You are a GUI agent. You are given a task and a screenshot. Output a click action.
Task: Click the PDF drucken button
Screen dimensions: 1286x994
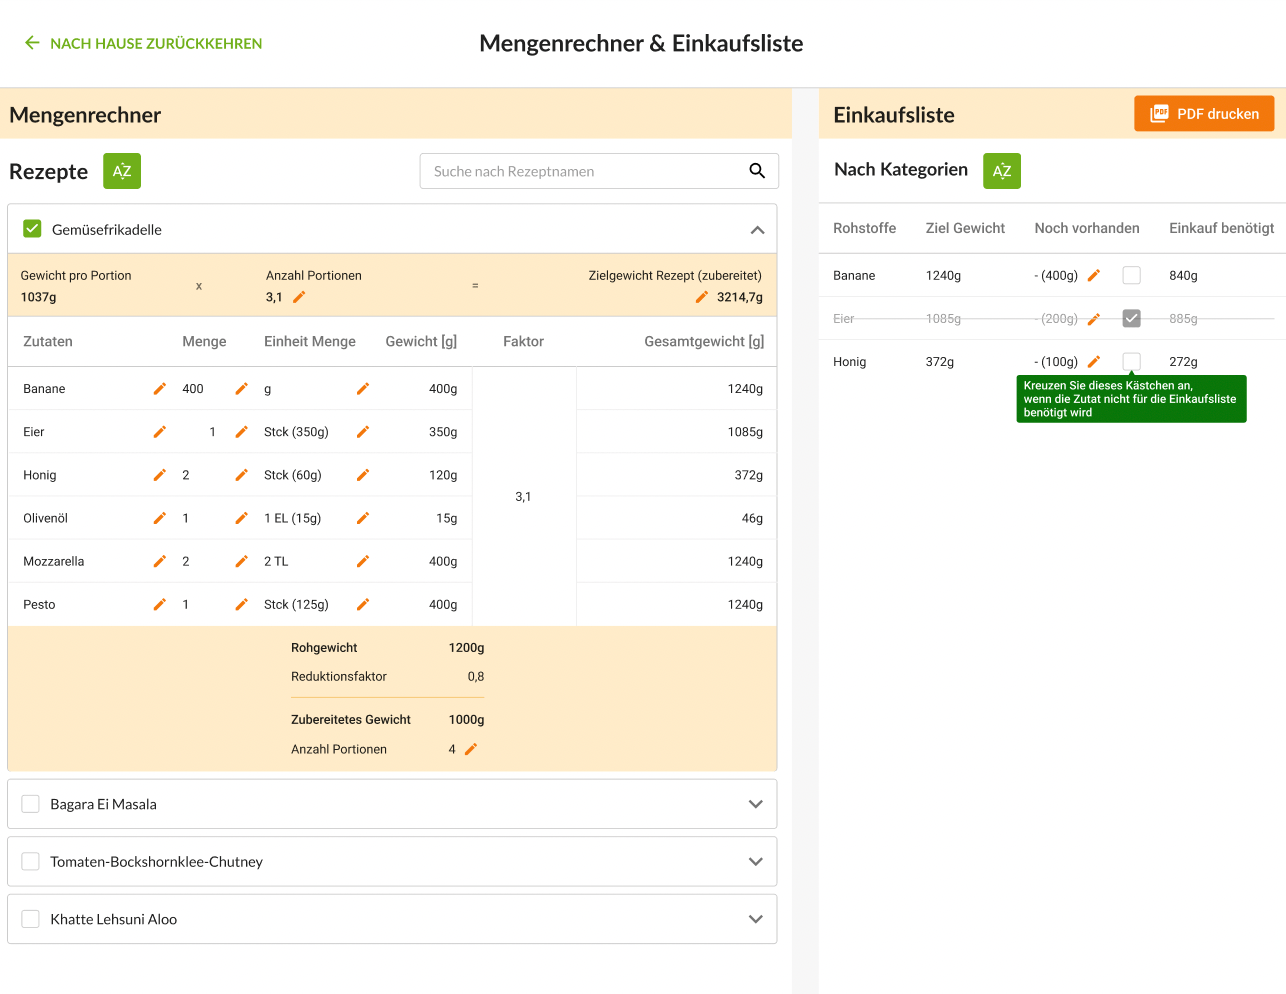(1203, 114)
